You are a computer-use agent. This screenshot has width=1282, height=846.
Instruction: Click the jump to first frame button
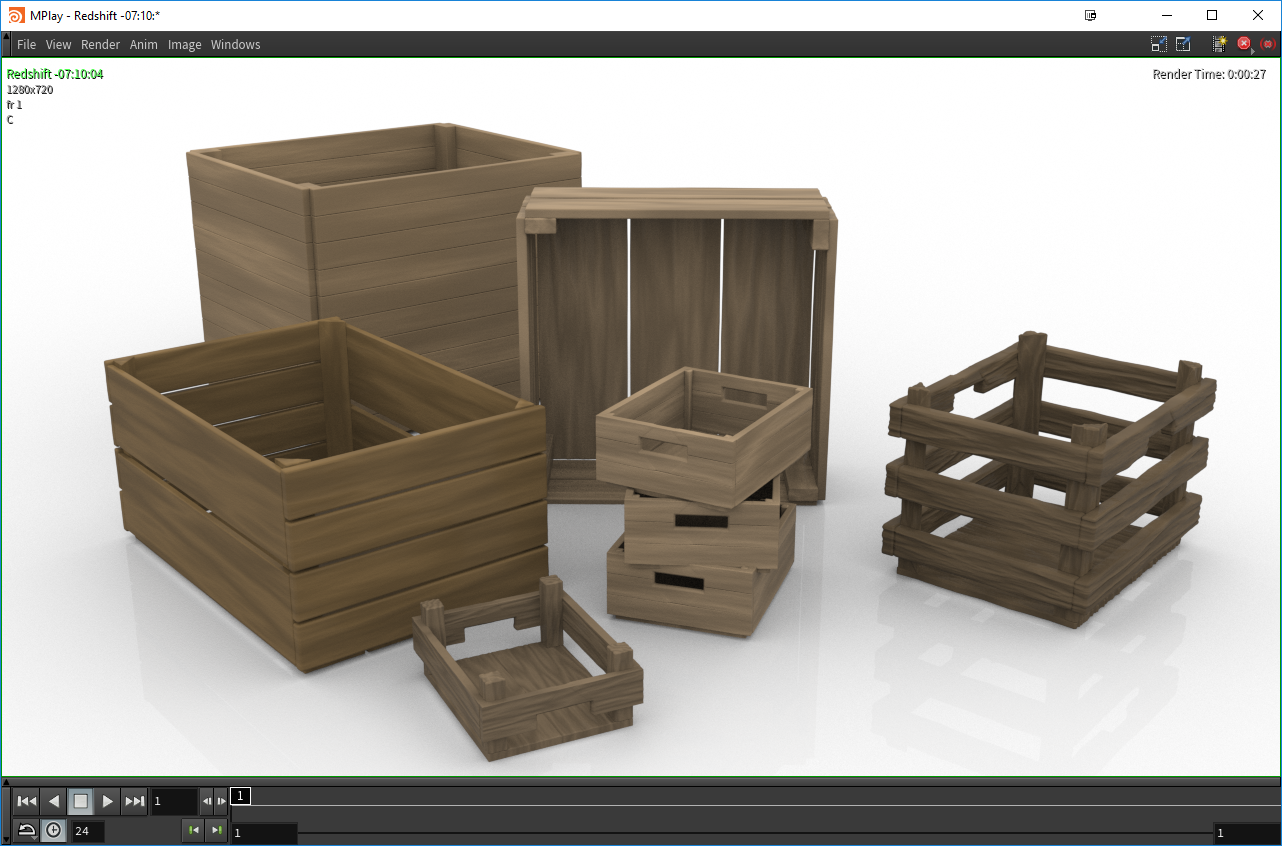click(x=27, y=801)
